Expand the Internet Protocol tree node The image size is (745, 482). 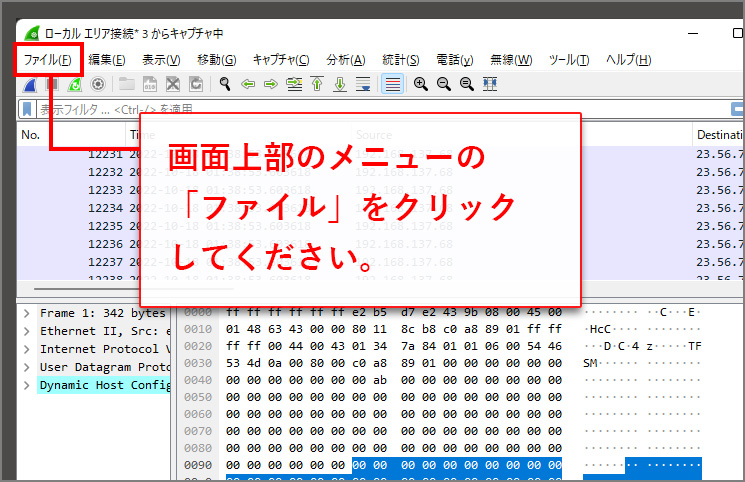(27, 349)
